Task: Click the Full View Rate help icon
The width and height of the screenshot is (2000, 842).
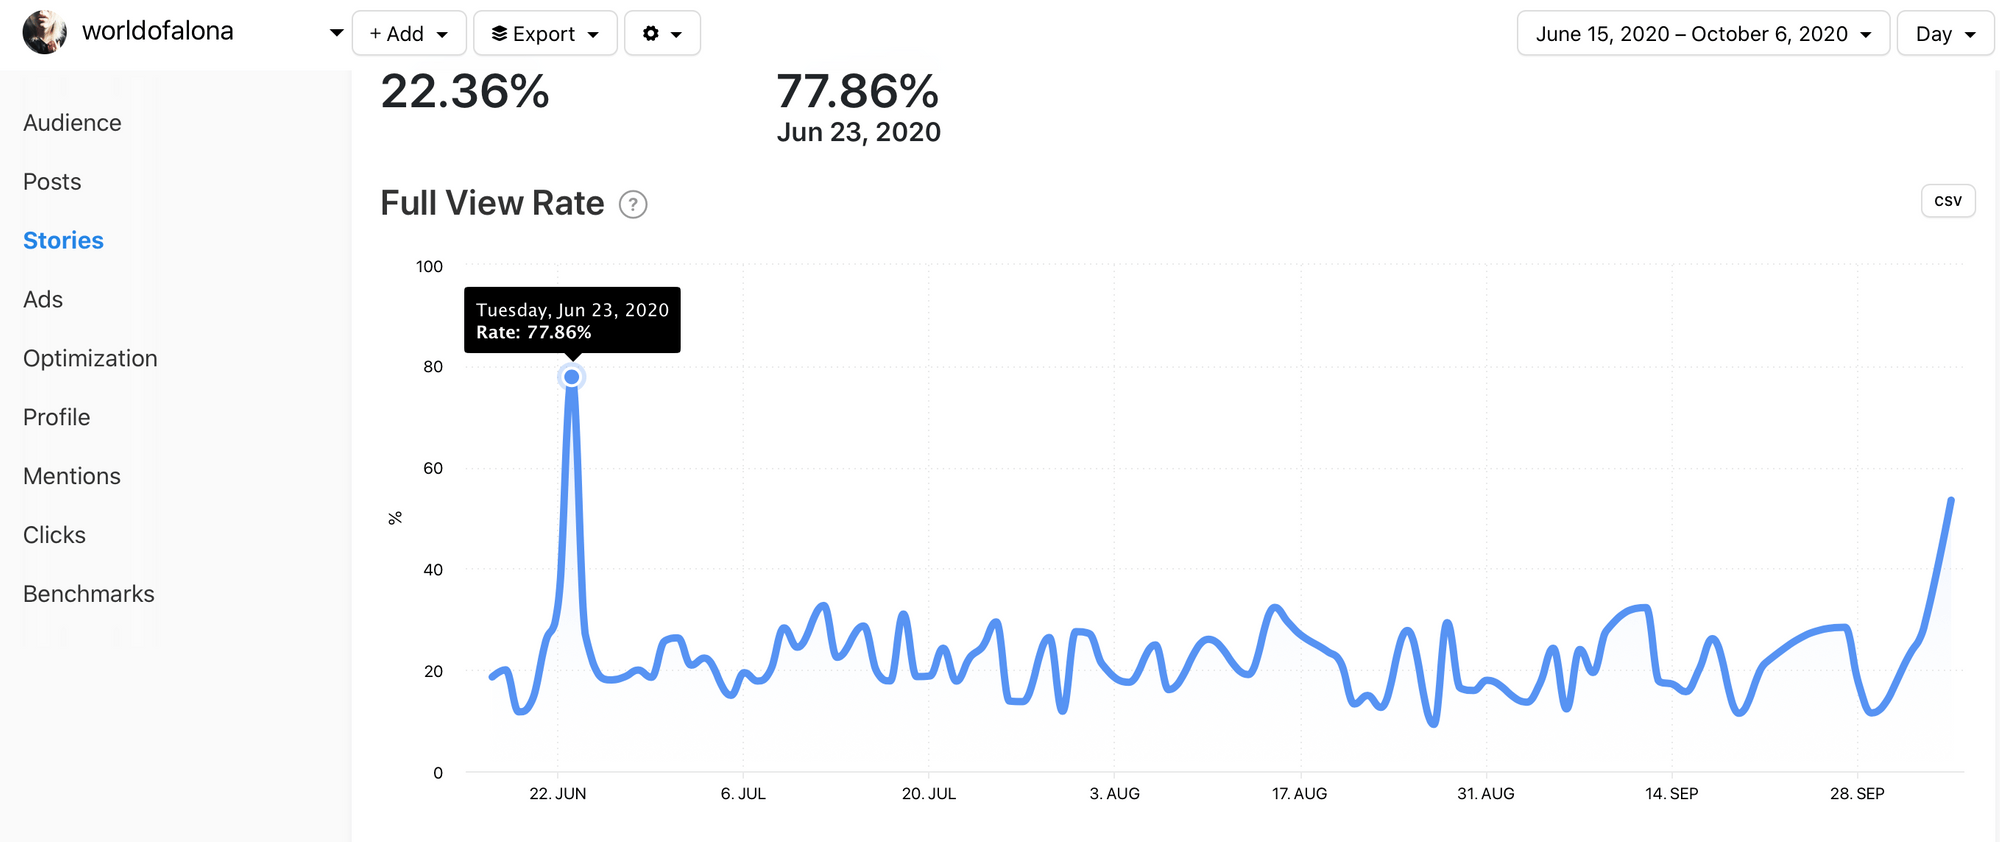Action: (633, 205)
